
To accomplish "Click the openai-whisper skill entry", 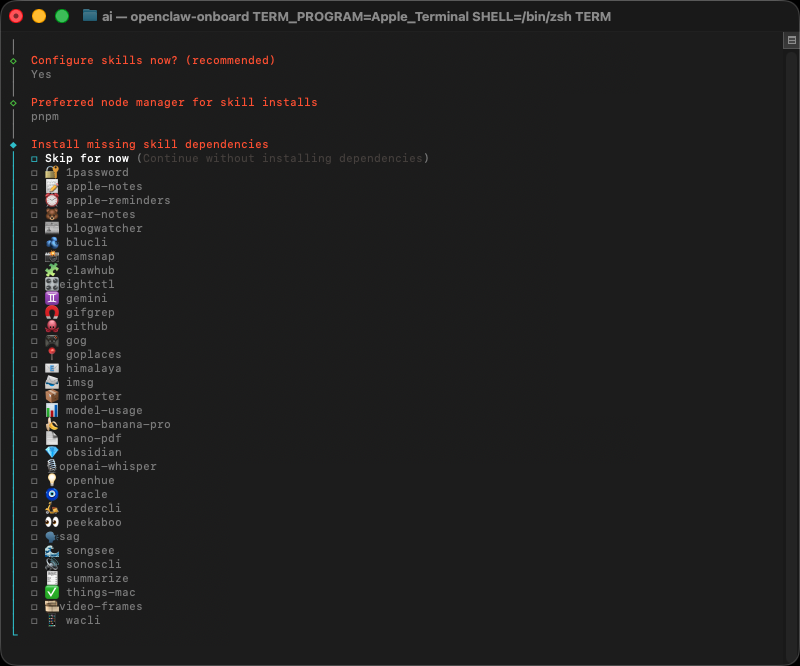I will [108, 466].
